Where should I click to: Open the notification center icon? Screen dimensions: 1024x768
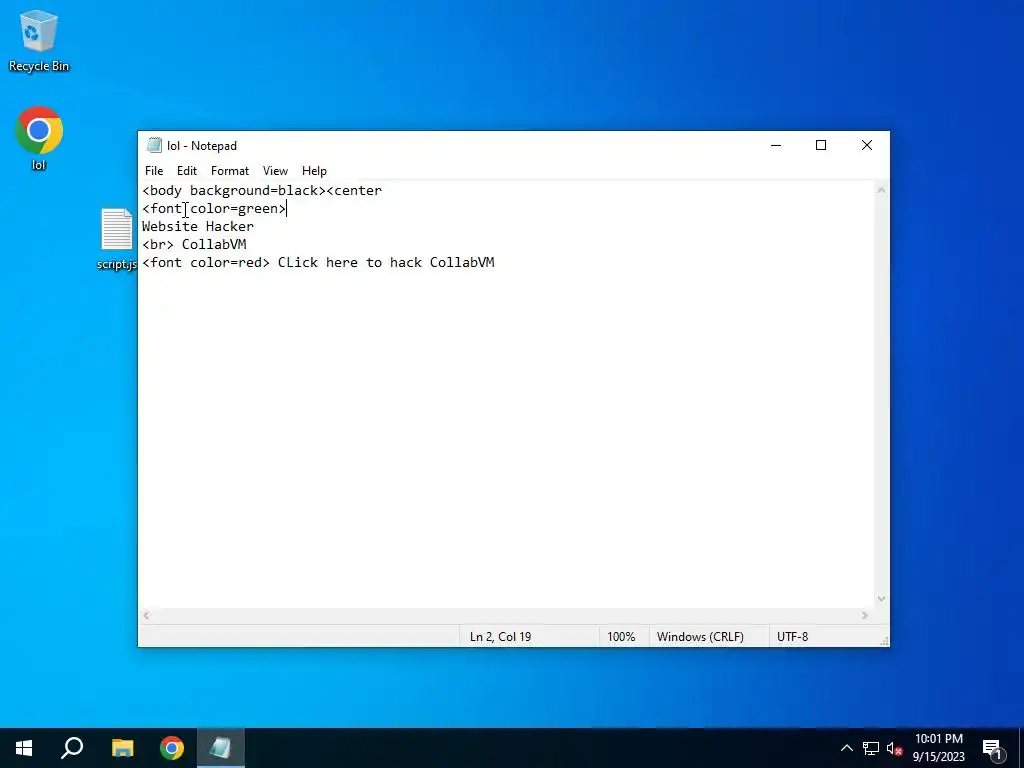point(993,749)
